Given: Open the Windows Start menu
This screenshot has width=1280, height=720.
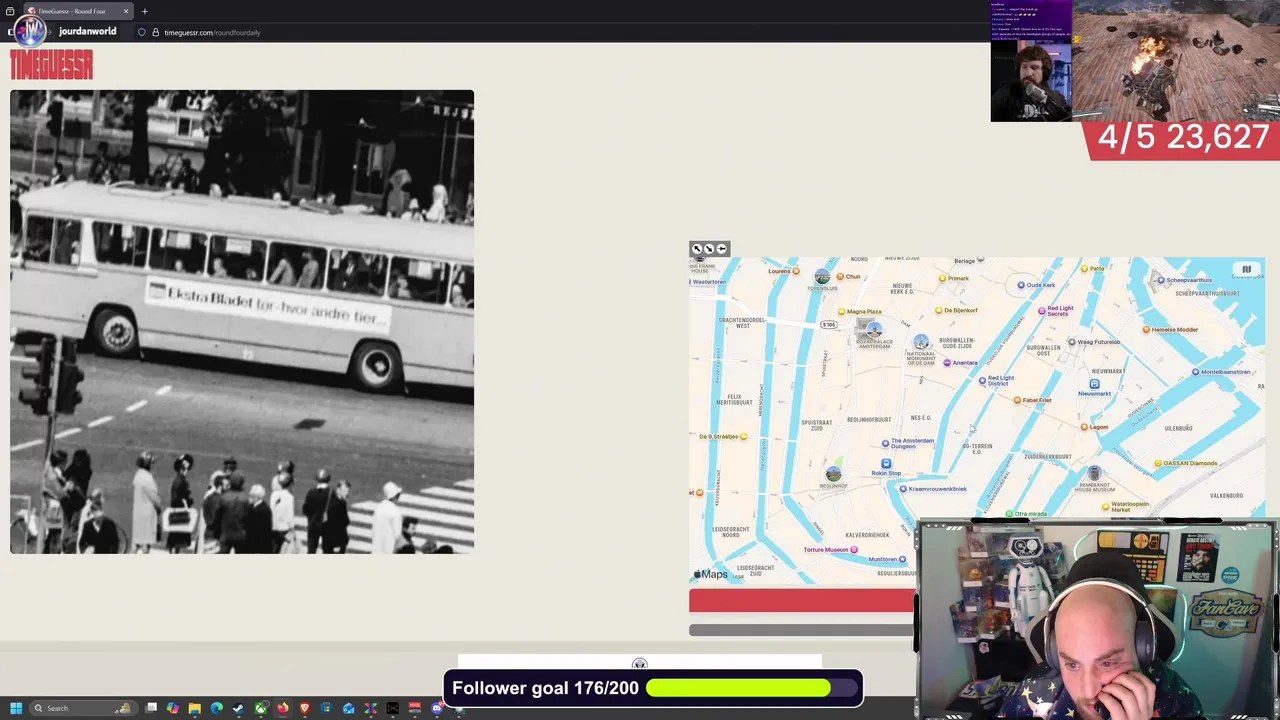Looking at the screenshot, I should point(15,708).
